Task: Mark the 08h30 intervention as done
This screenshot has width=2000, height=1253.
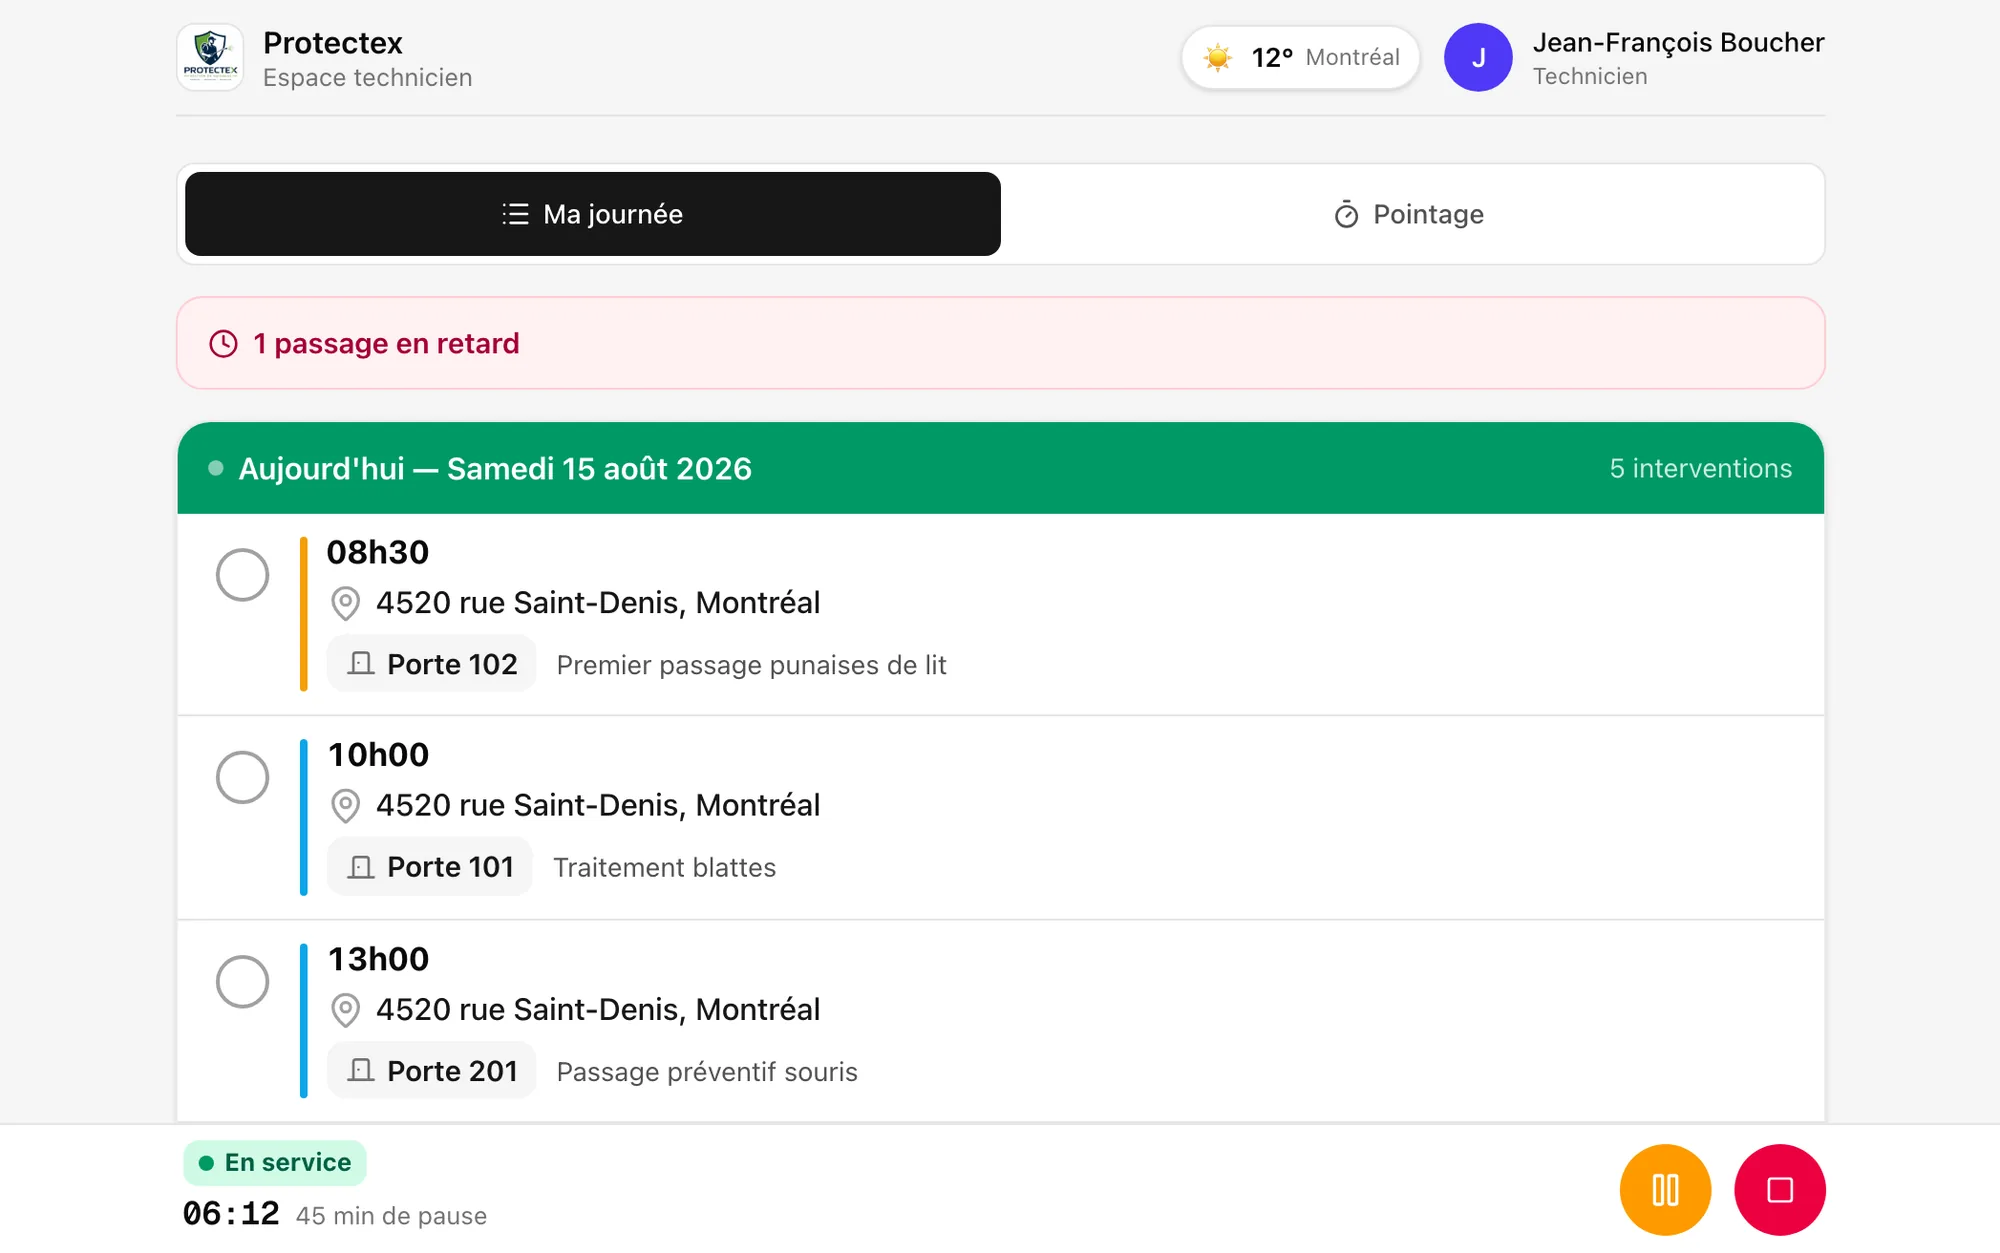Action: click(243, 575)
